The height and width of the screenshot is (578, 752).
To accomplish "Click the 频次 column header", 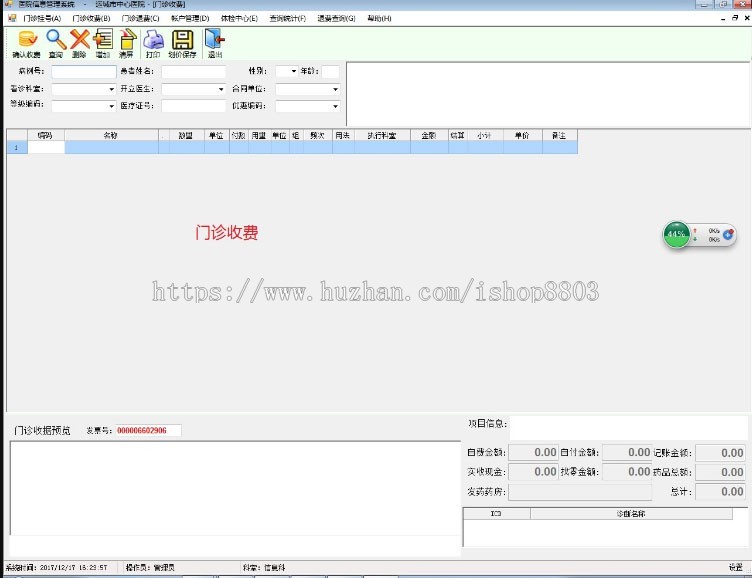I will (317, 136).
